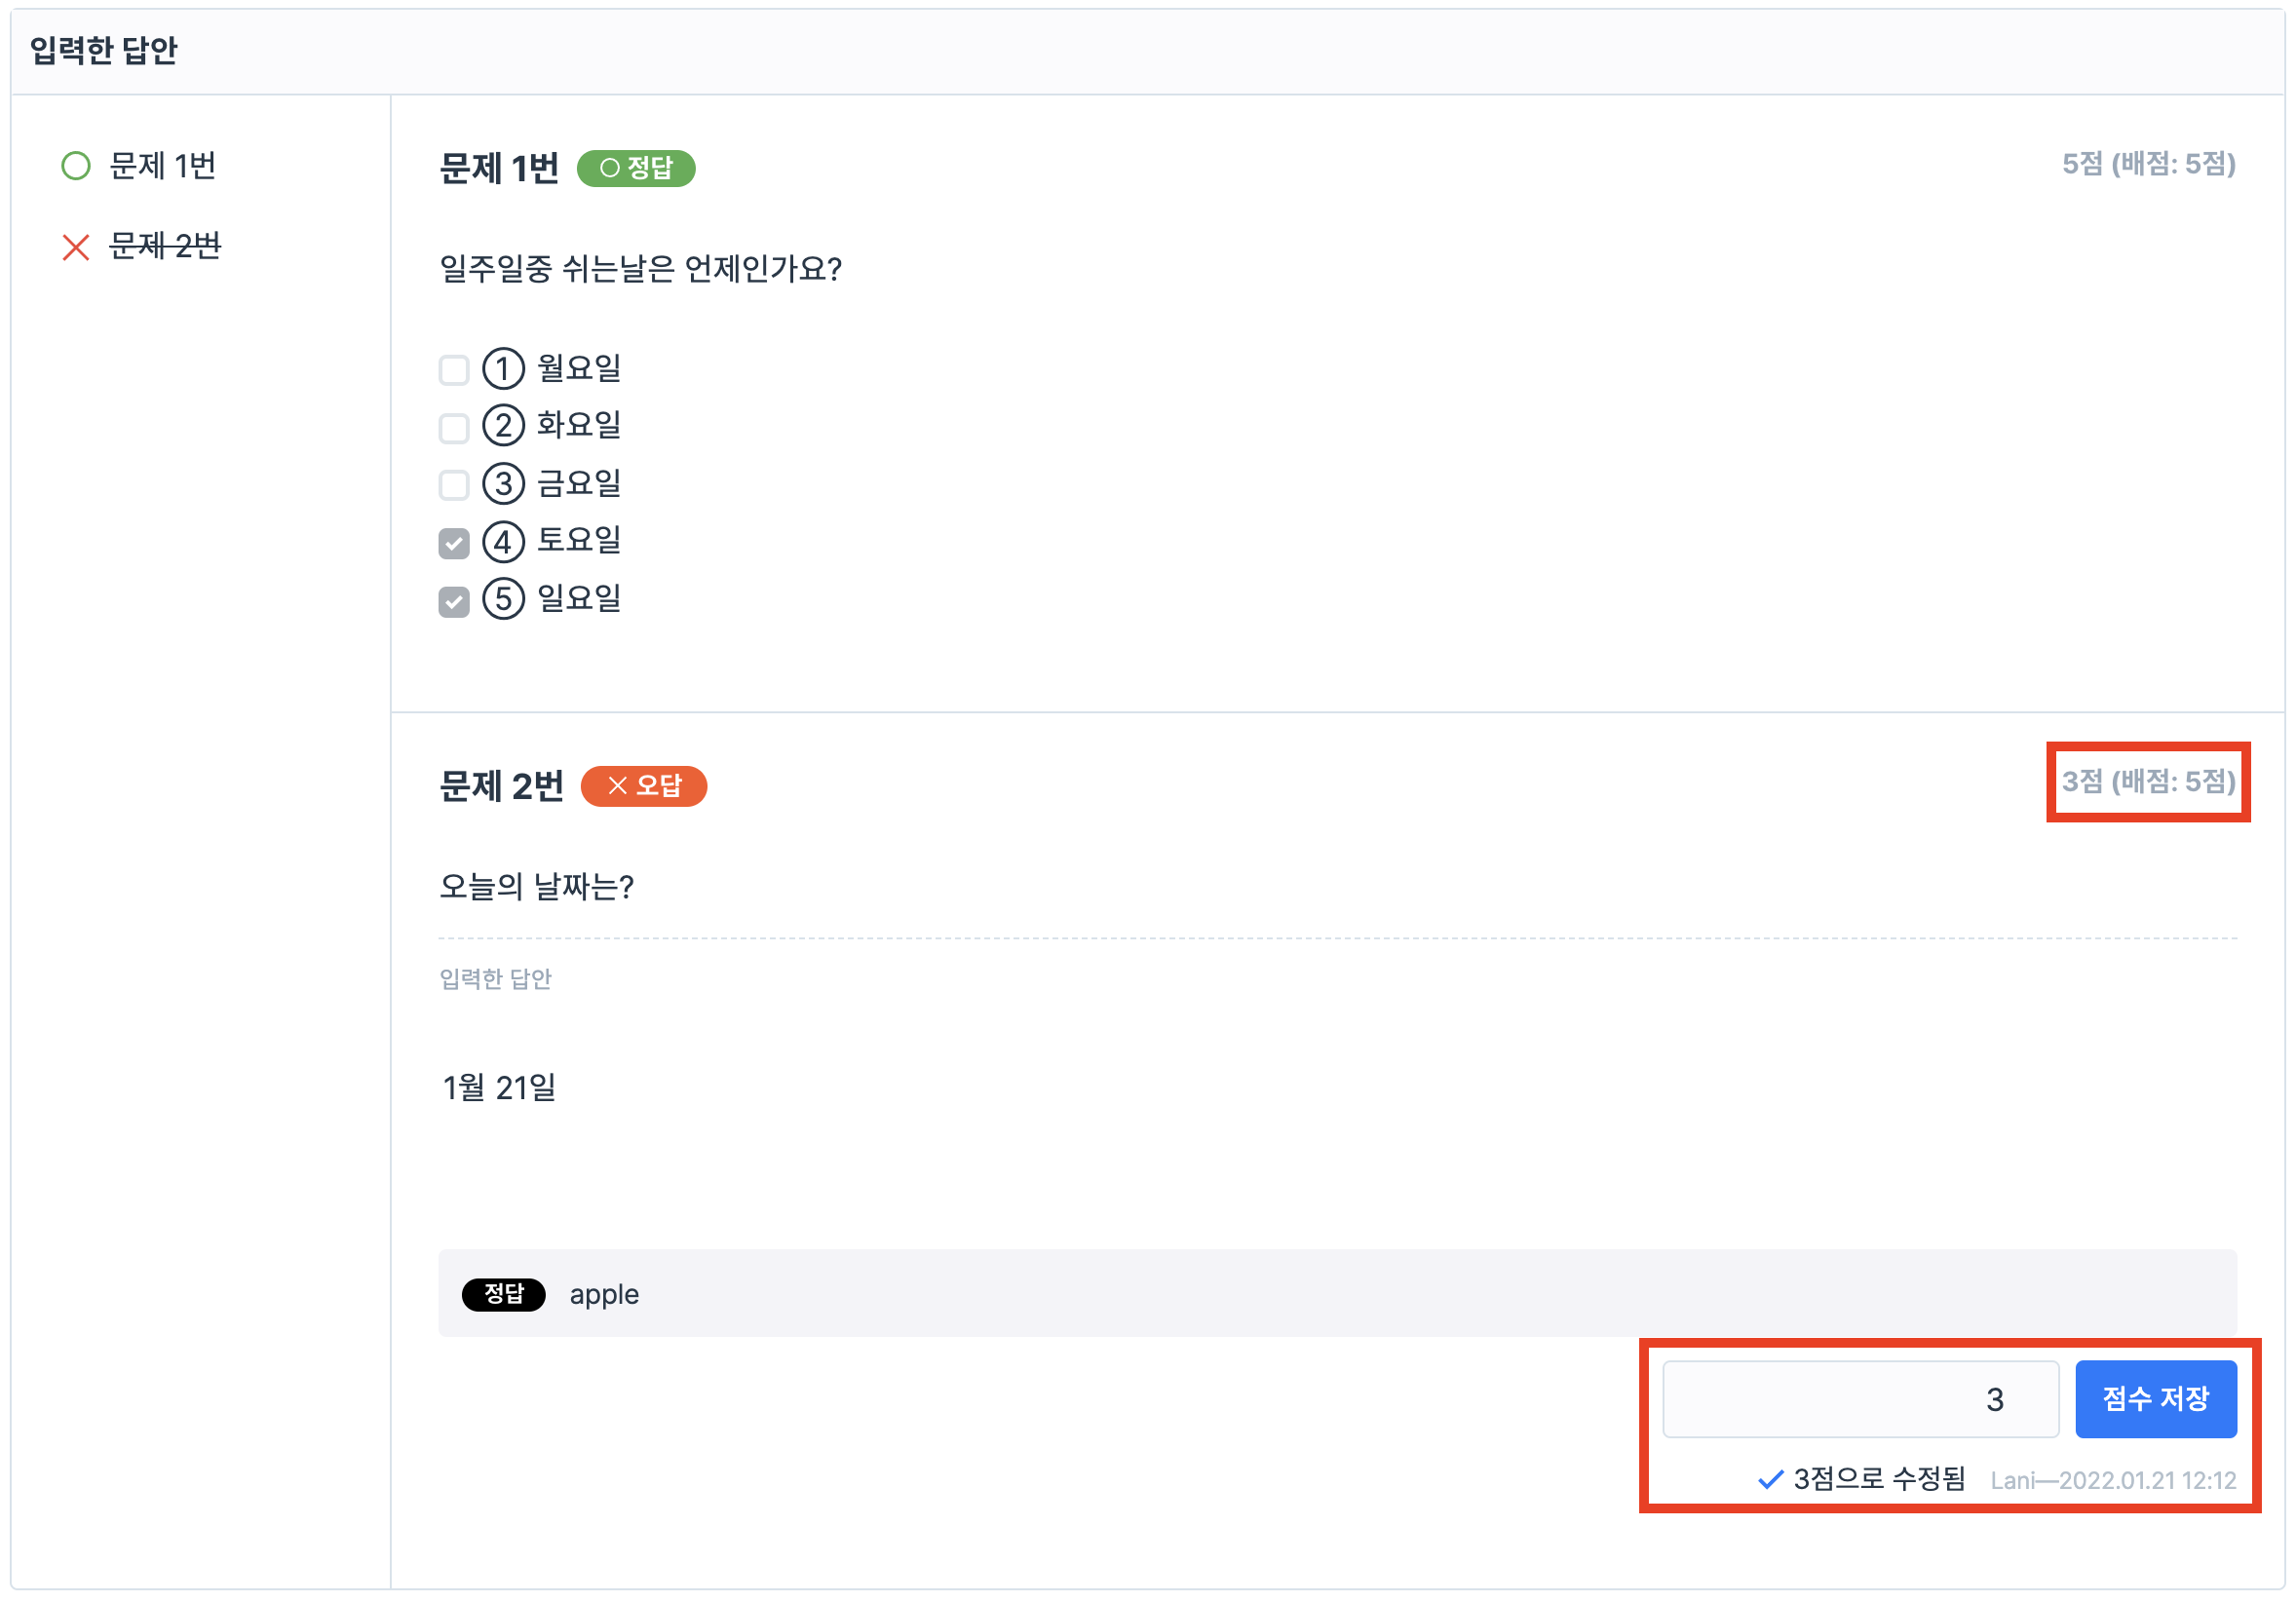Click the red X icon beside 문제 2번 in sidebar
The image size is (2296, 1602).
click(76, 247)
